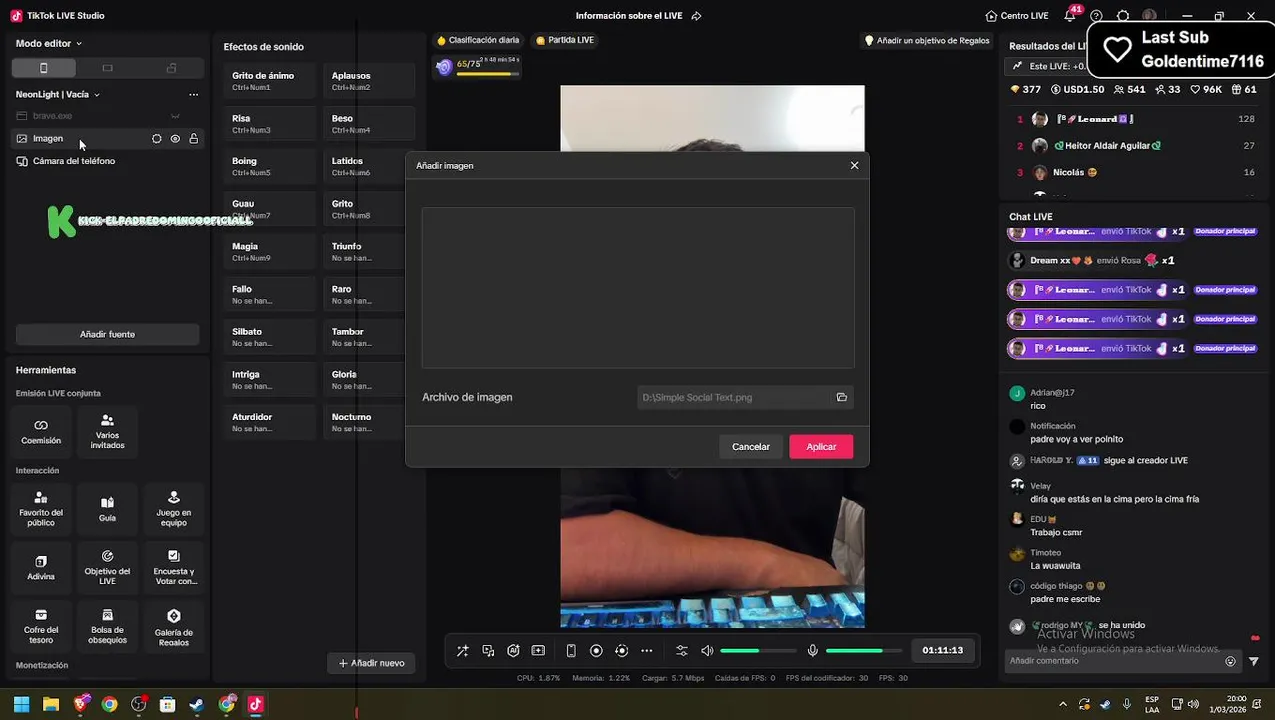This screenshot has width=1275, height=720.
Task: Open the Galería de Regalos tool
Action: click(173, 627)
